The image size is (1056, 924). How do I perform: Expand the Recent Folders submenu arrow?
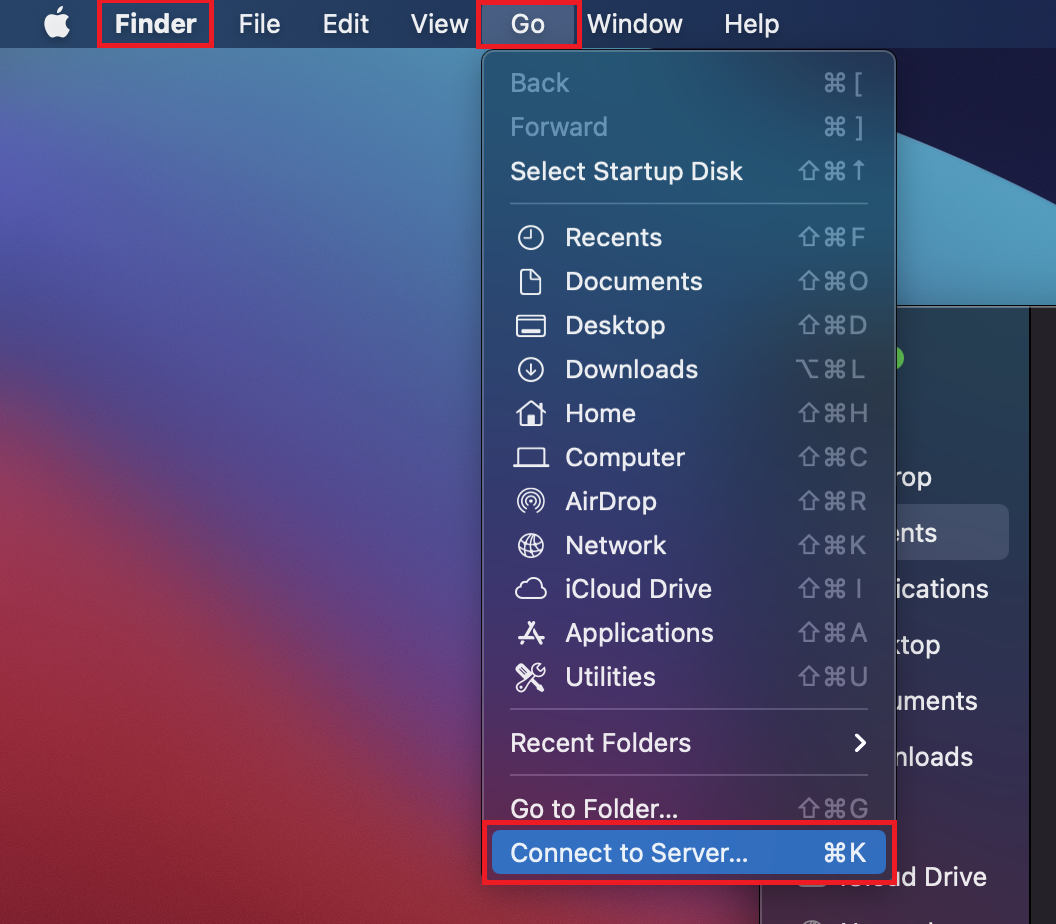[860, 743]
